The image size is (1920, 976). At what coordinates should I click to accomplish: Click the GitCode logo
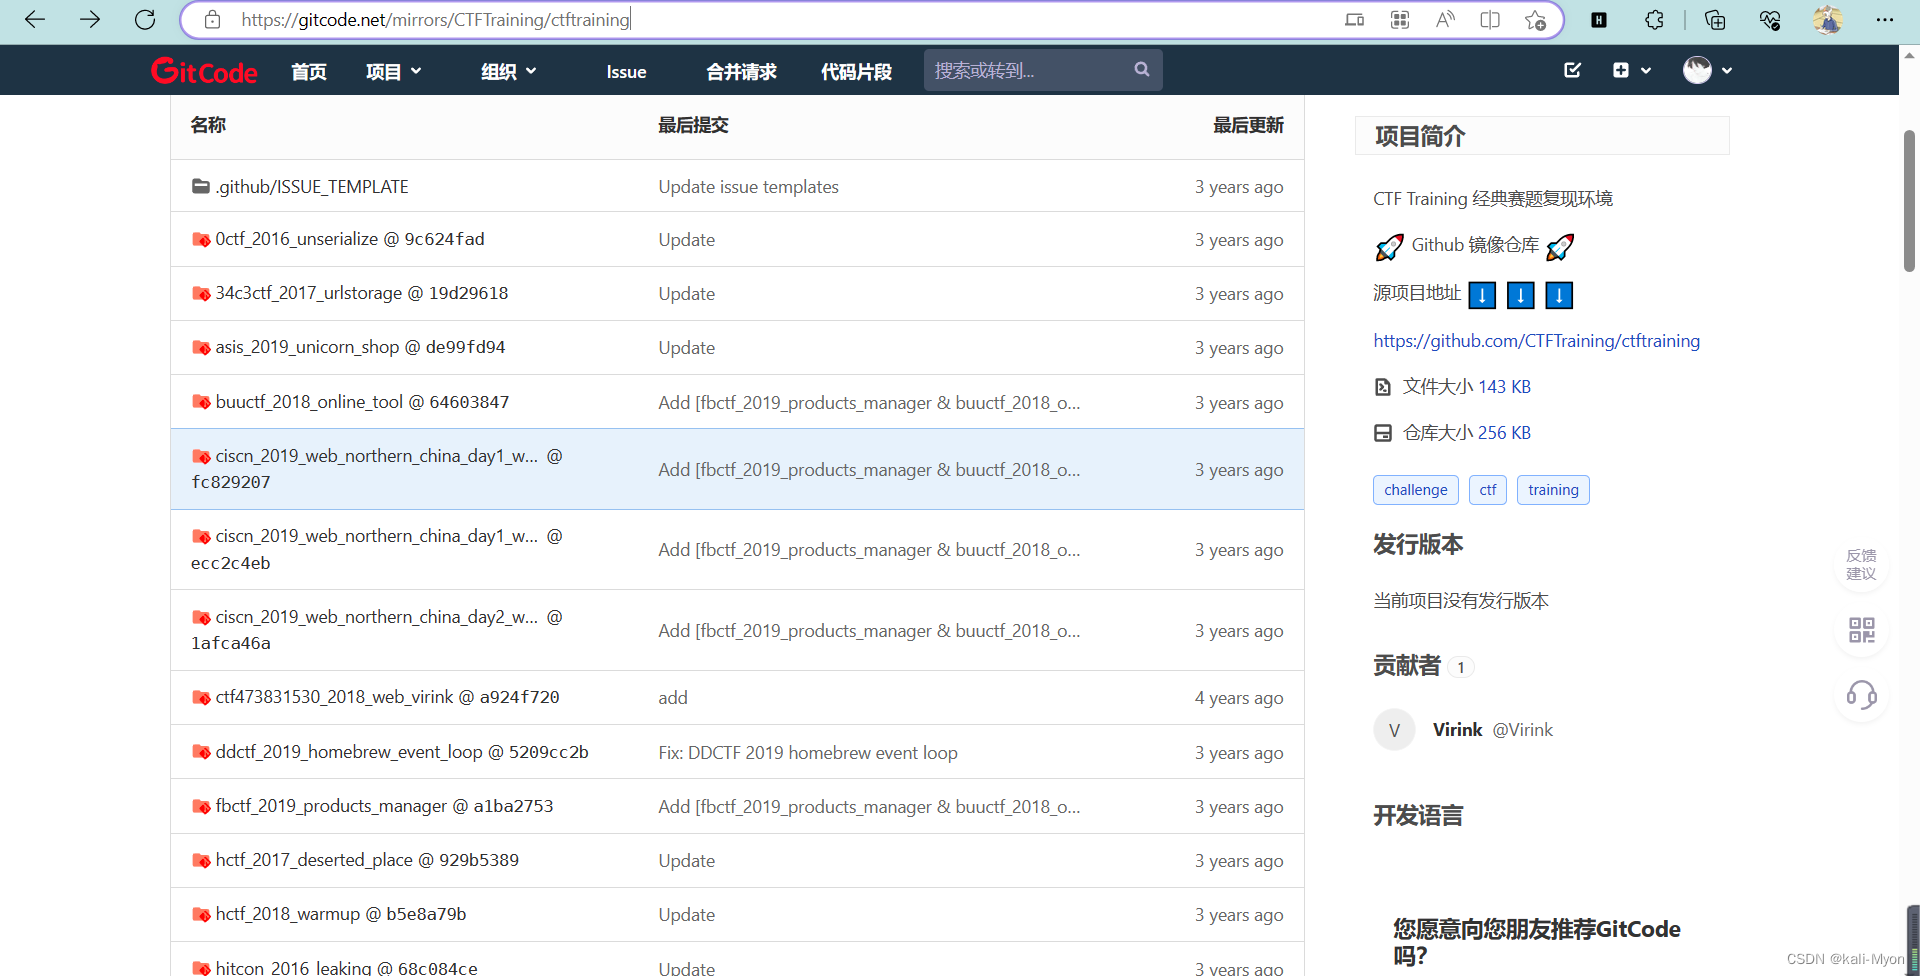tap(204, 70)
